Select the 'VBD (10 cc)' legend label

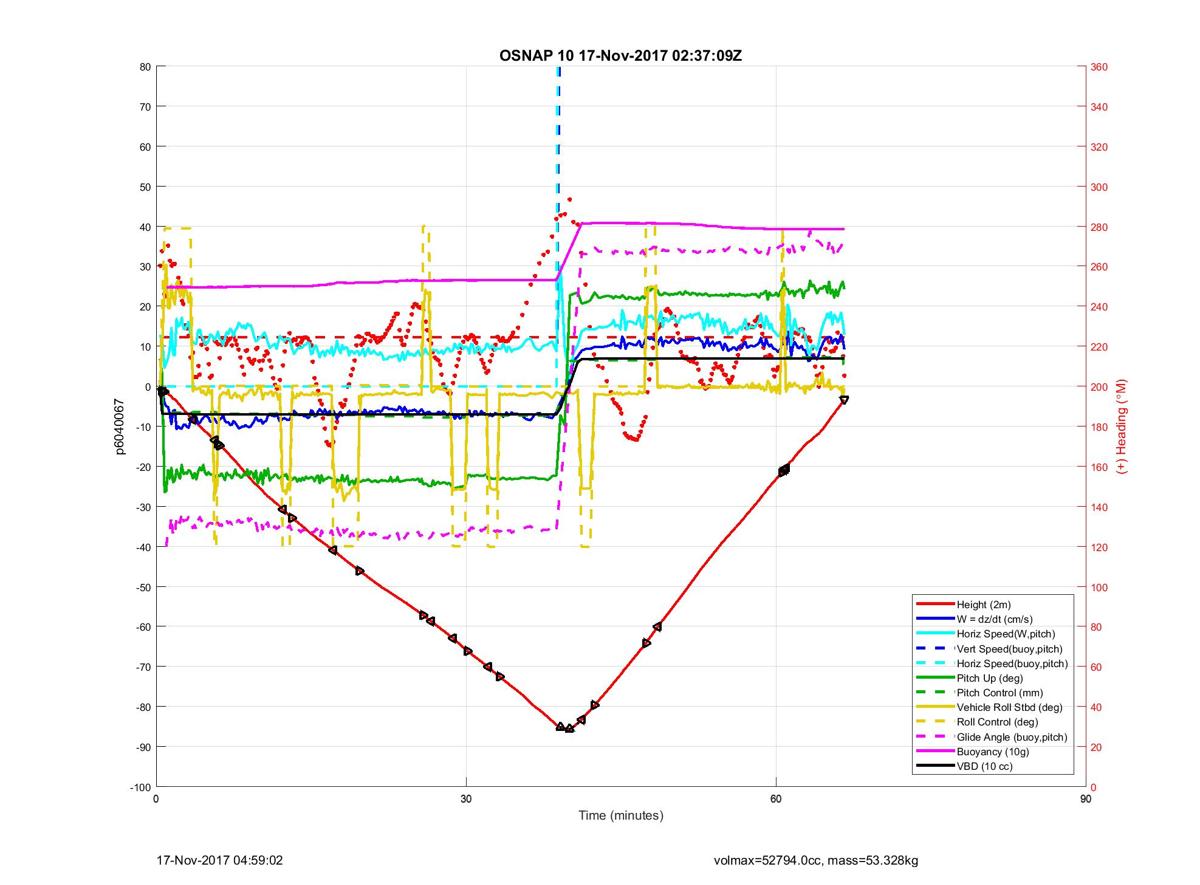pos(986,766)
